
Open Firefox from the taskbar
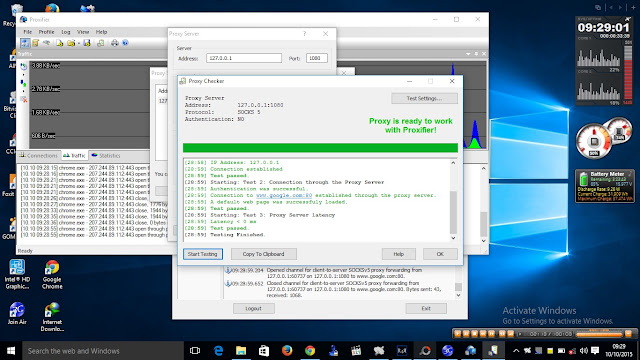coord(287,351)
